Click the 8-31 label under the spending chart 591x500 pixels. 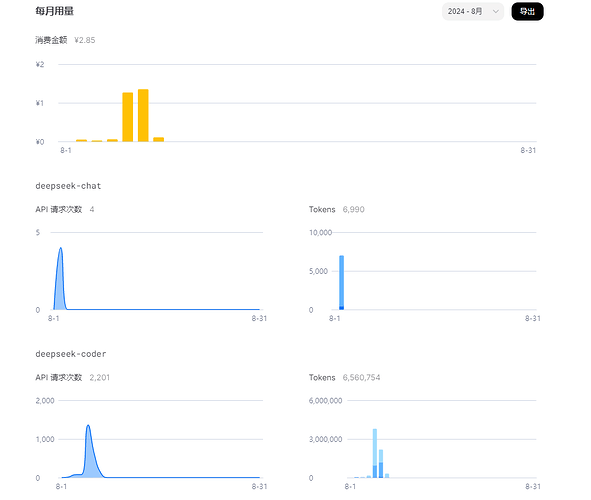528,150
